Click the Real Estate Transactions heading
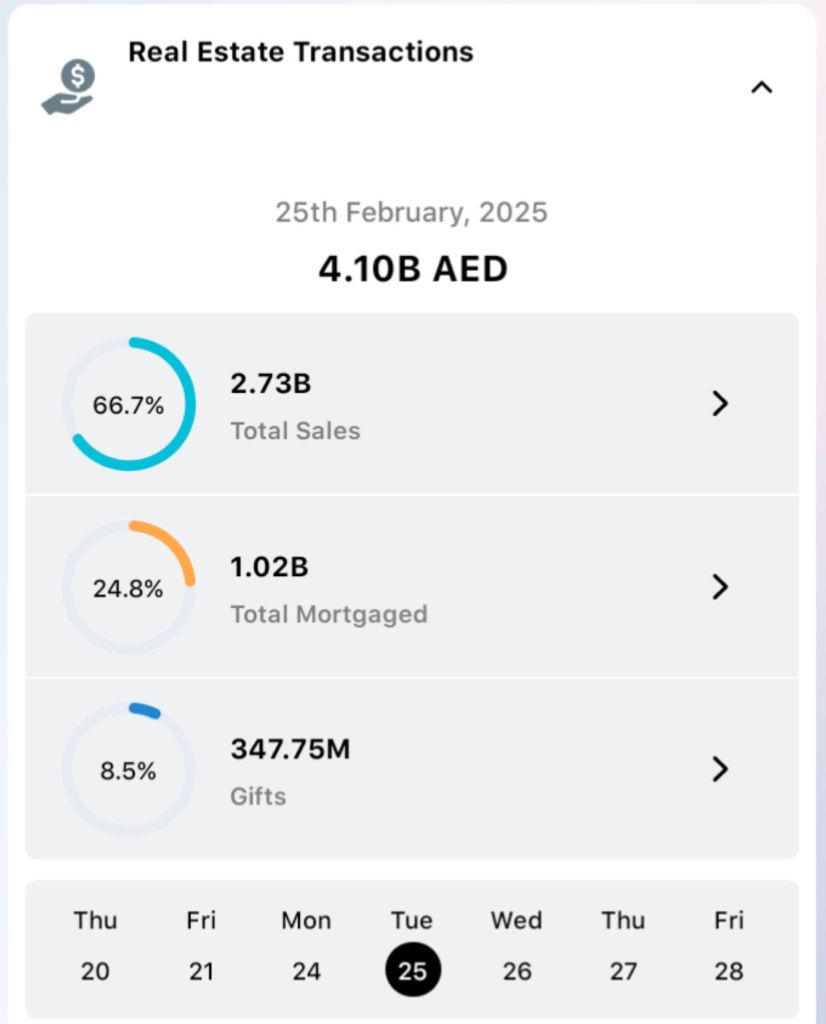826x1024 pixels. pos(301,52)
